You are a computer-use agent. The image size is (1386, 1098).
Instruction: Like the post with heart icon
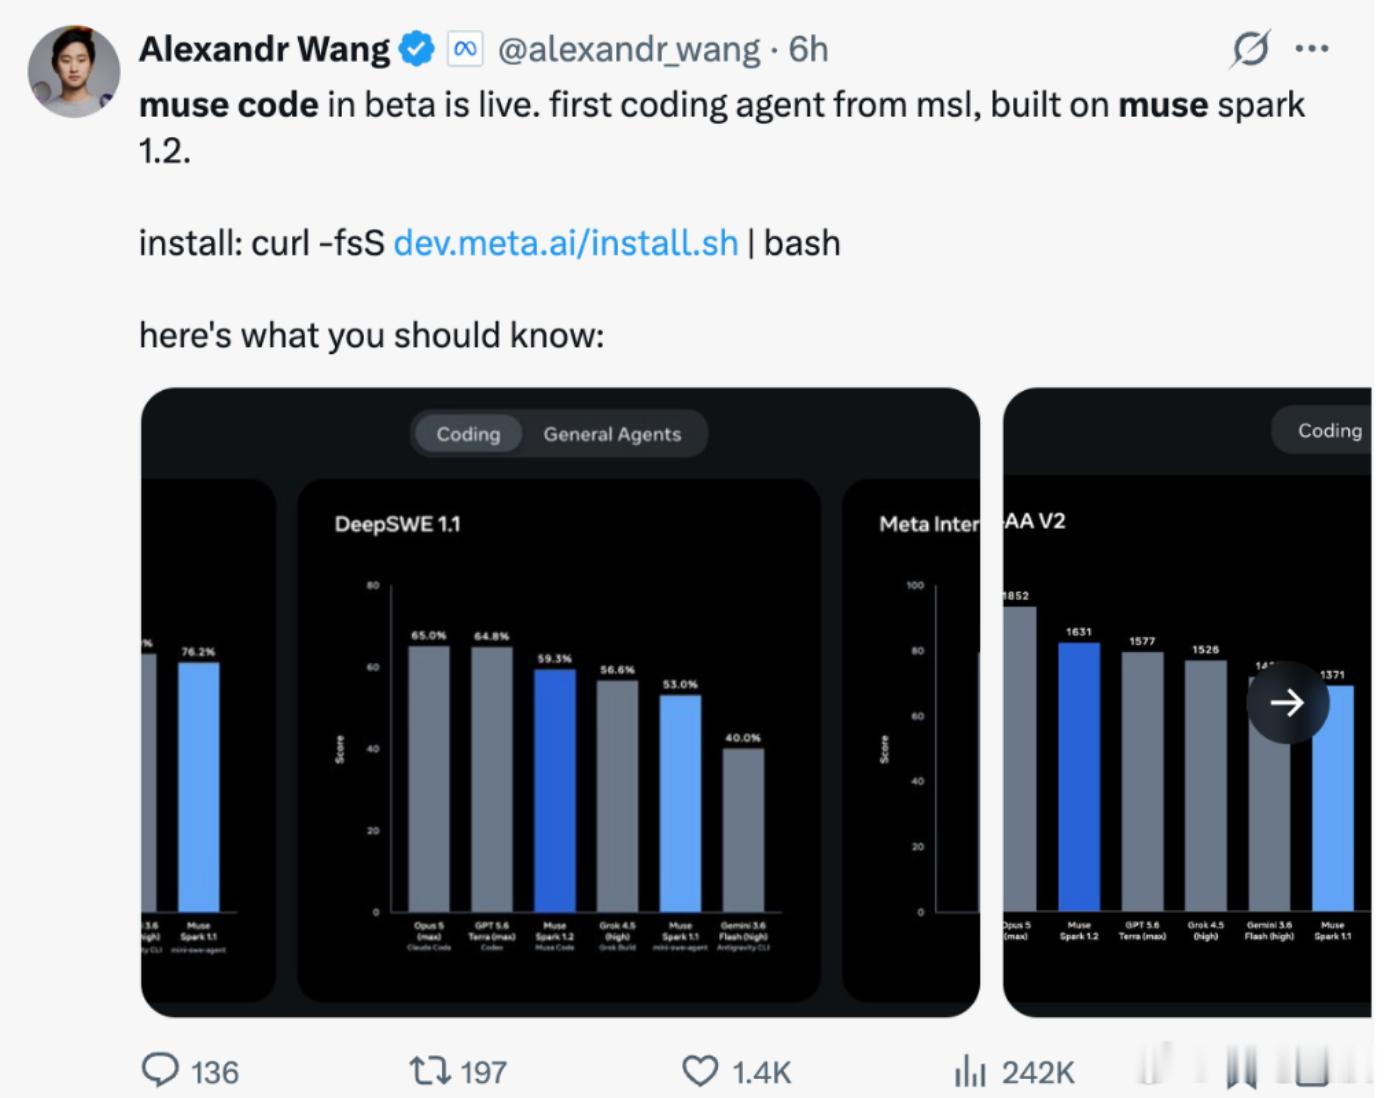pos(700,1071)
